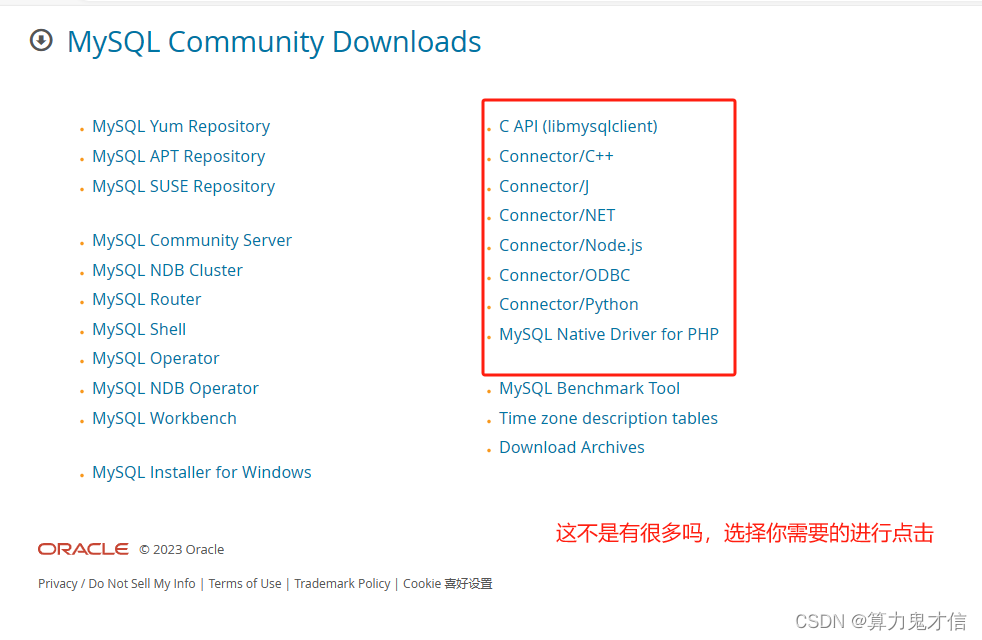
Task: Click the MySQL NDB Cluster link
Action: 167,270
